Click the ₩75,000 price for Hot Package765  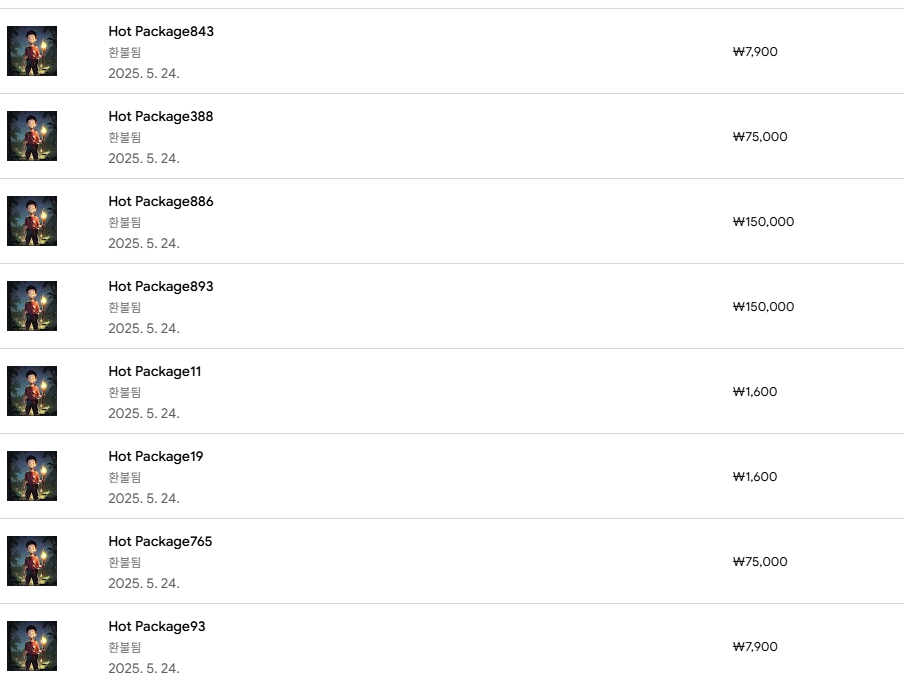coord(760,562)
